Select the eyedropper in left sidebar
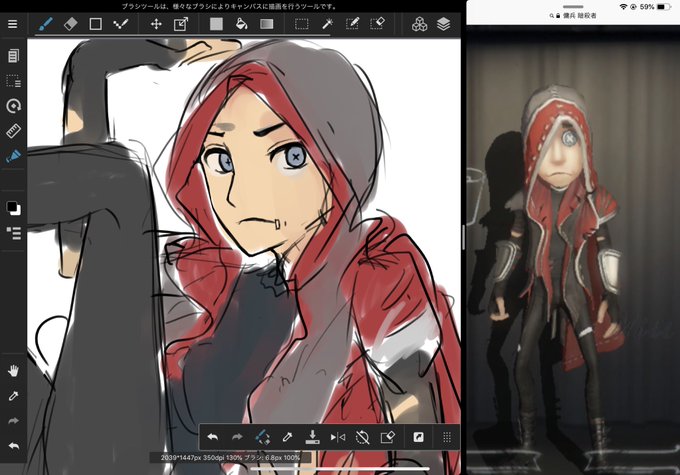Screen dimensions: 680x475 click(x=13, y=396)
